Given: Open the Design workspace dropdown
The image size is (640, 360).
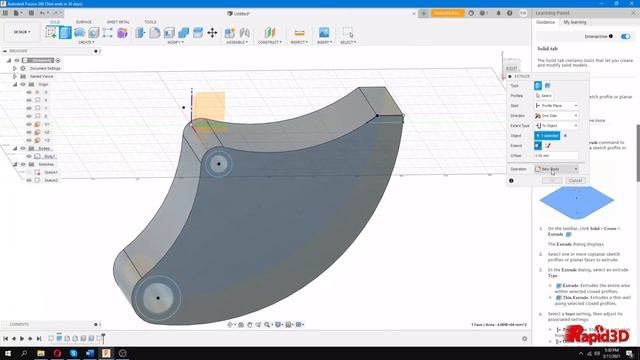Looking at the screenshot, I should click(x=22, y=32).
